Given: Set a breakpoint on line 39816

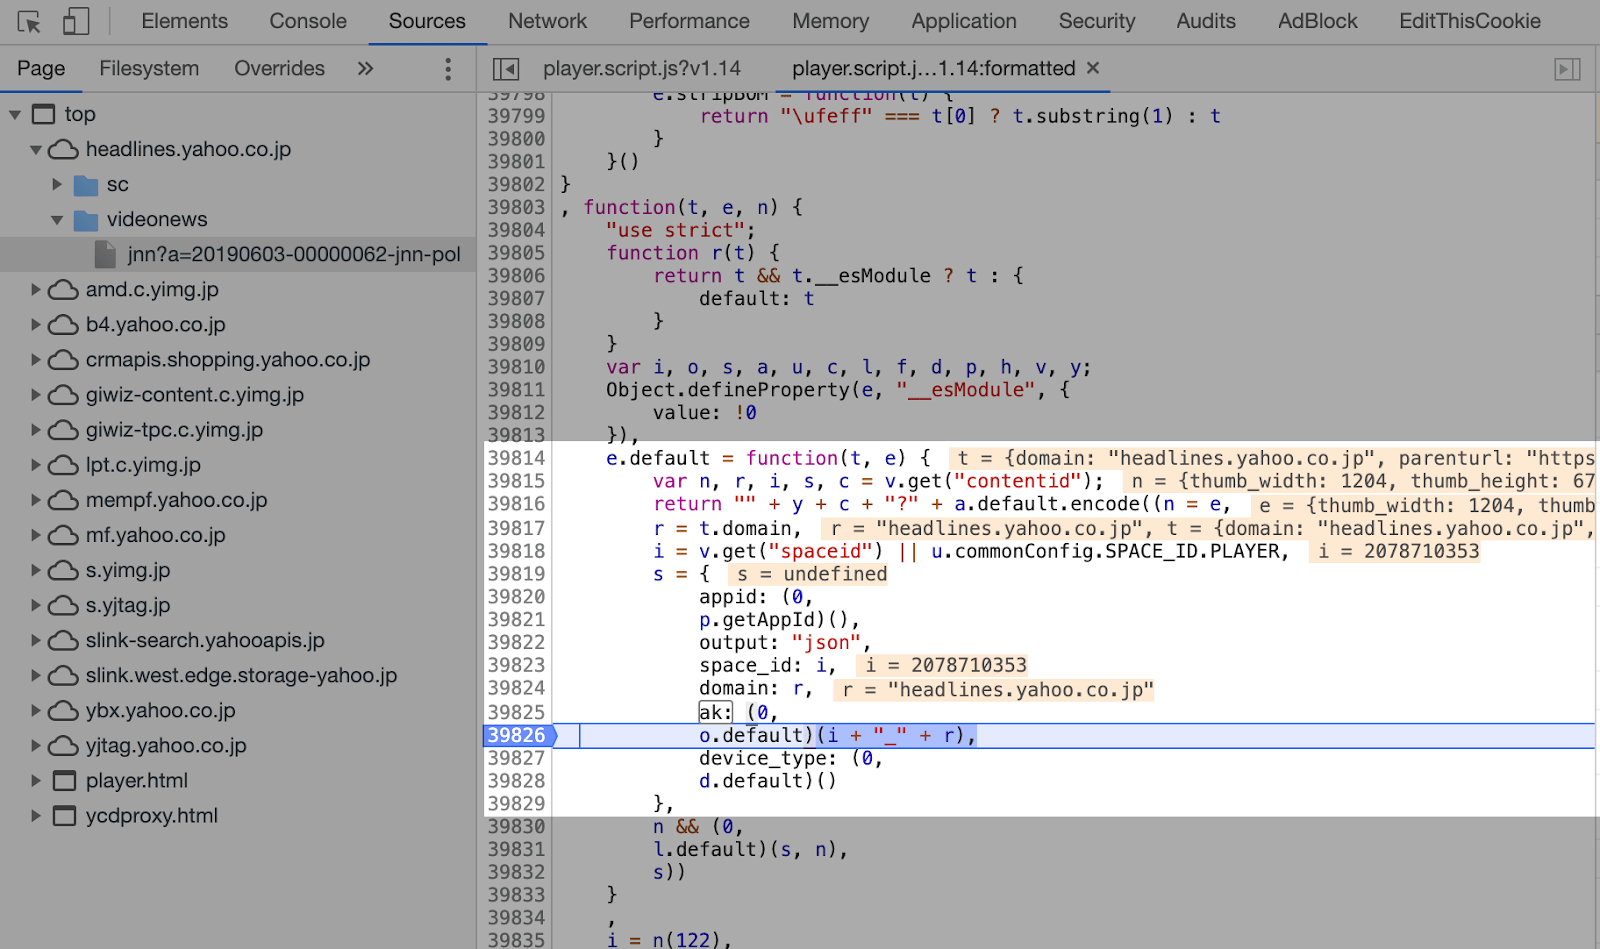Looking at the screenshot, I should pyautogui.click(x=516, y=504).
